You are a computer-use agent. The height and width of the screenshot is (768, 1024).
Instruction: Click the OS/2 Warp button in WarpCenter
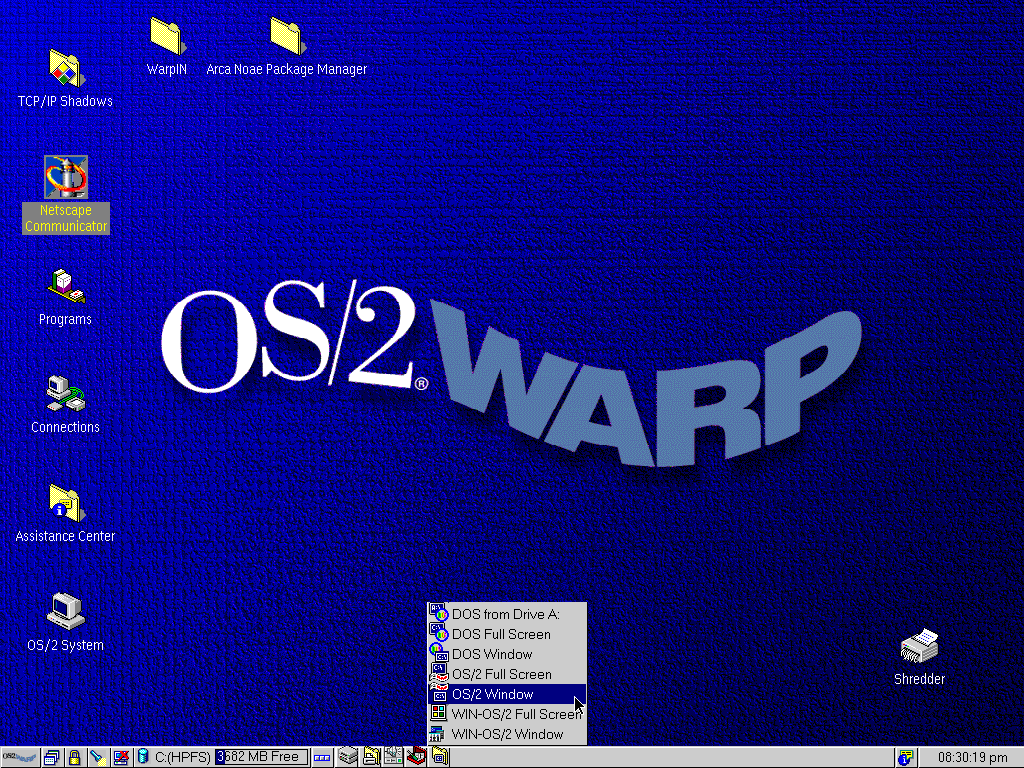tap(20, 758)
